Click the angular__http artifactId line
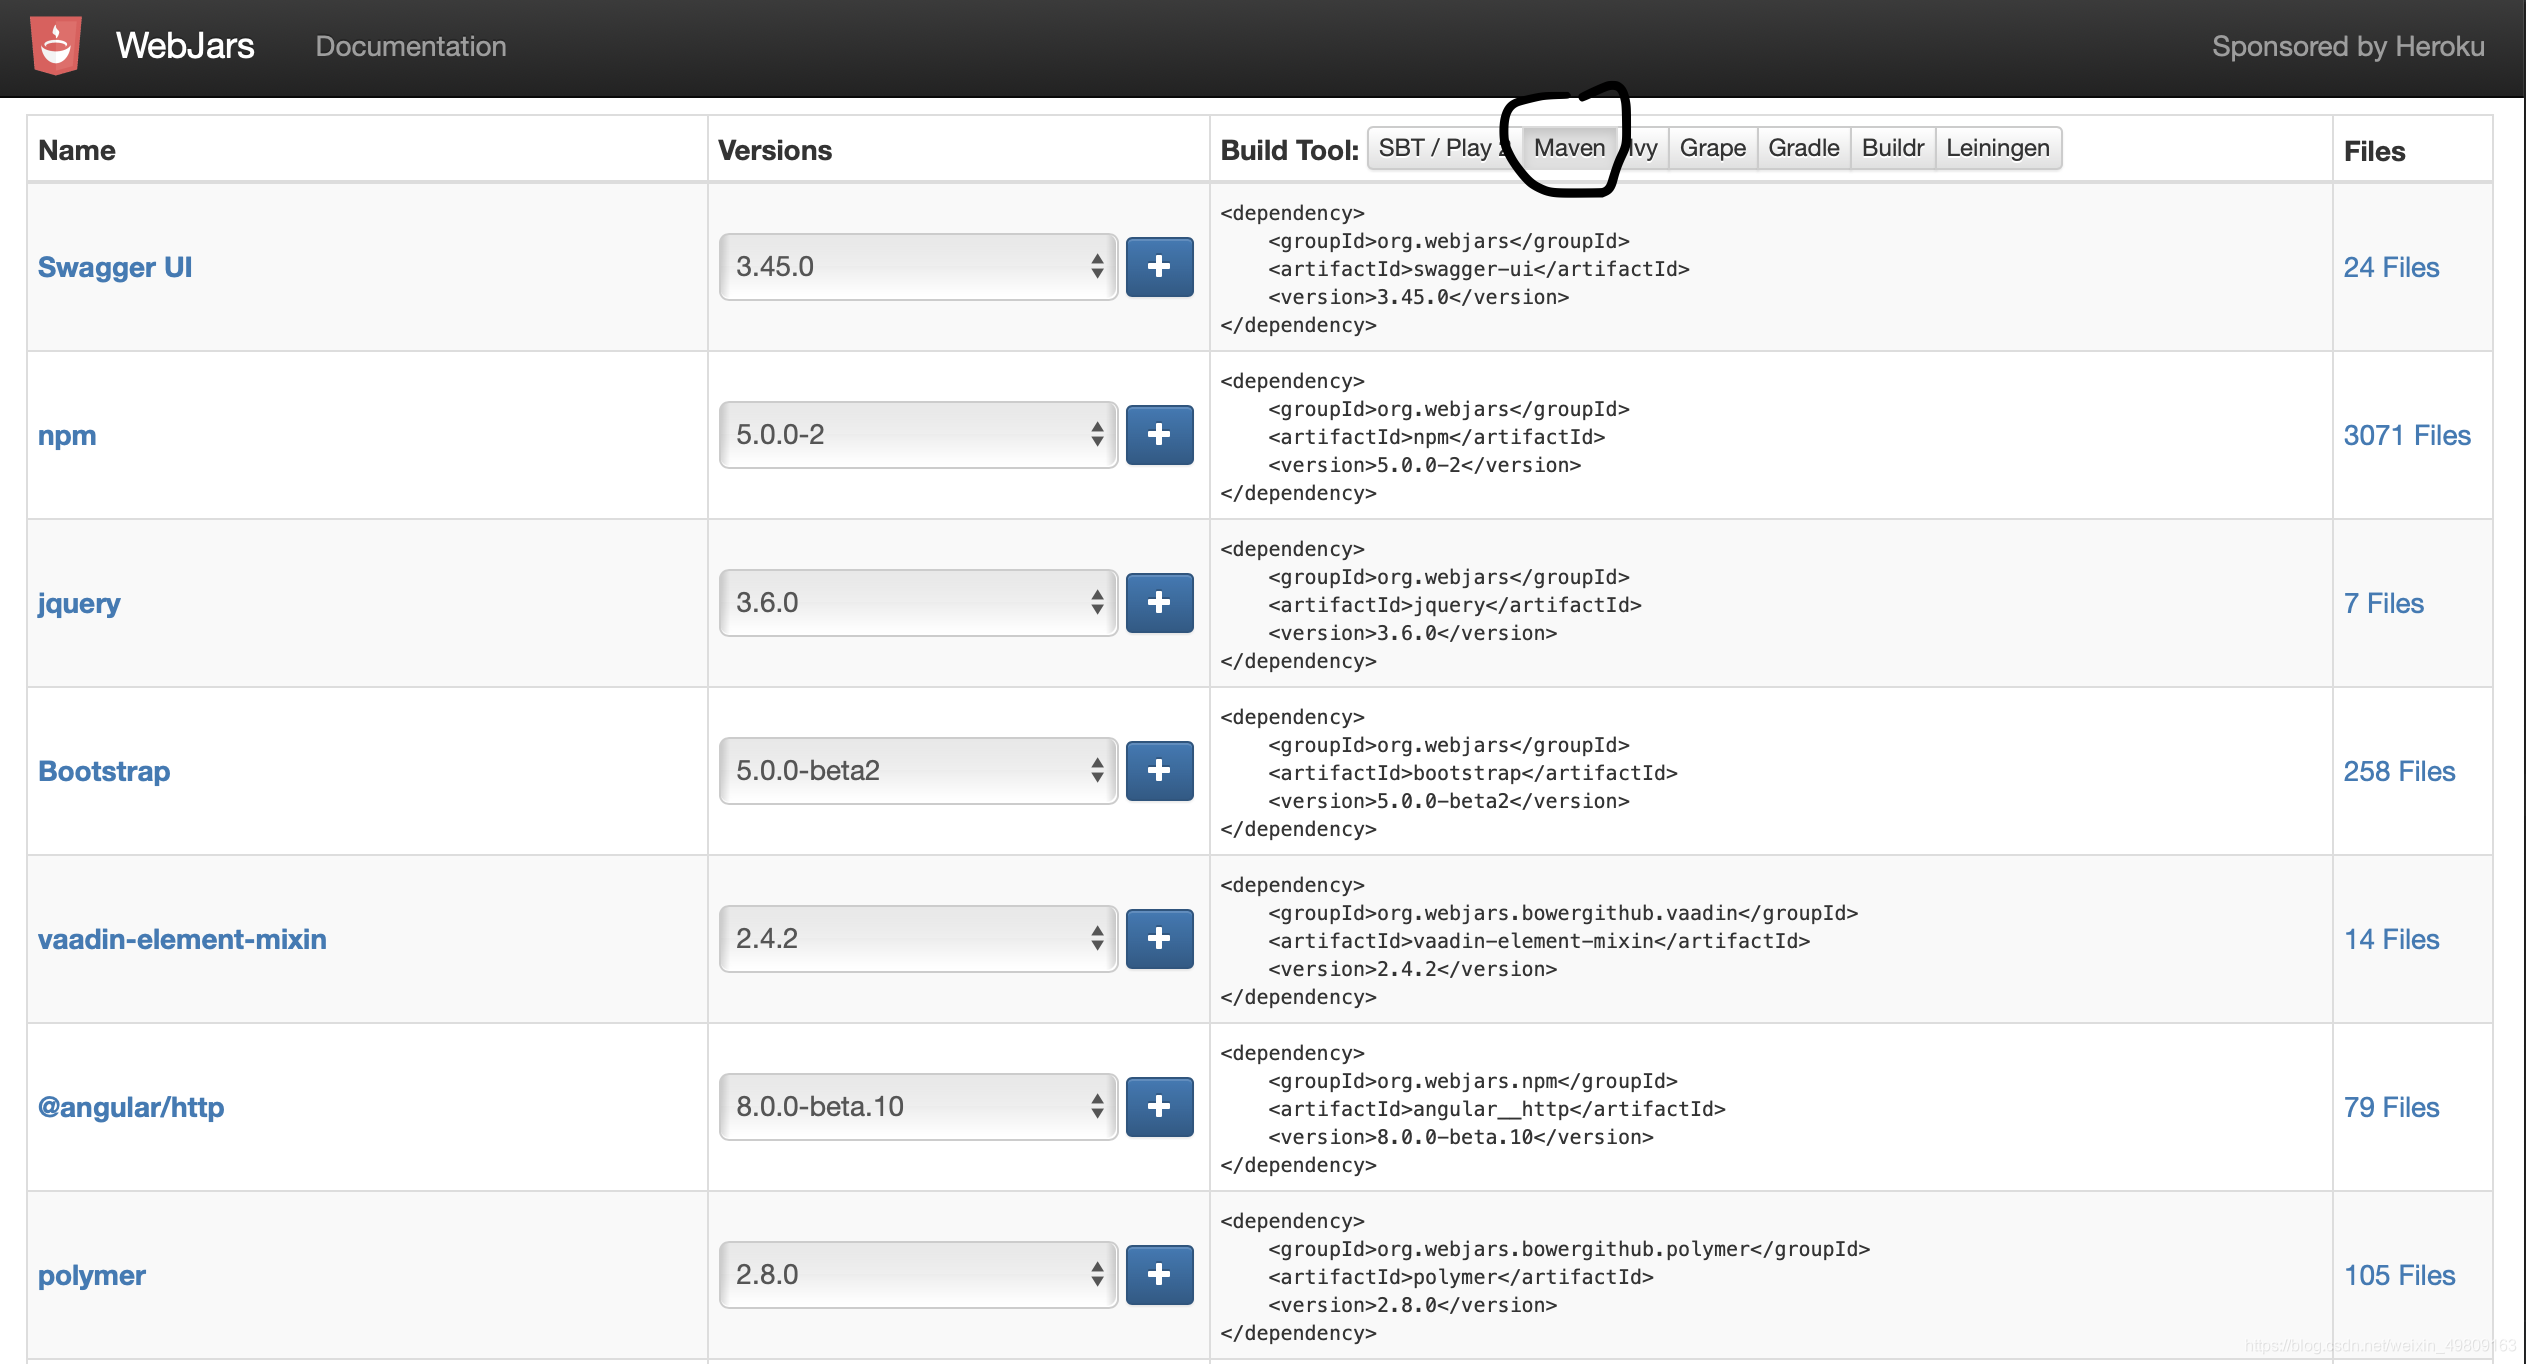The height and width of the screenshot is (1364, 2526). (1496, 1109)
